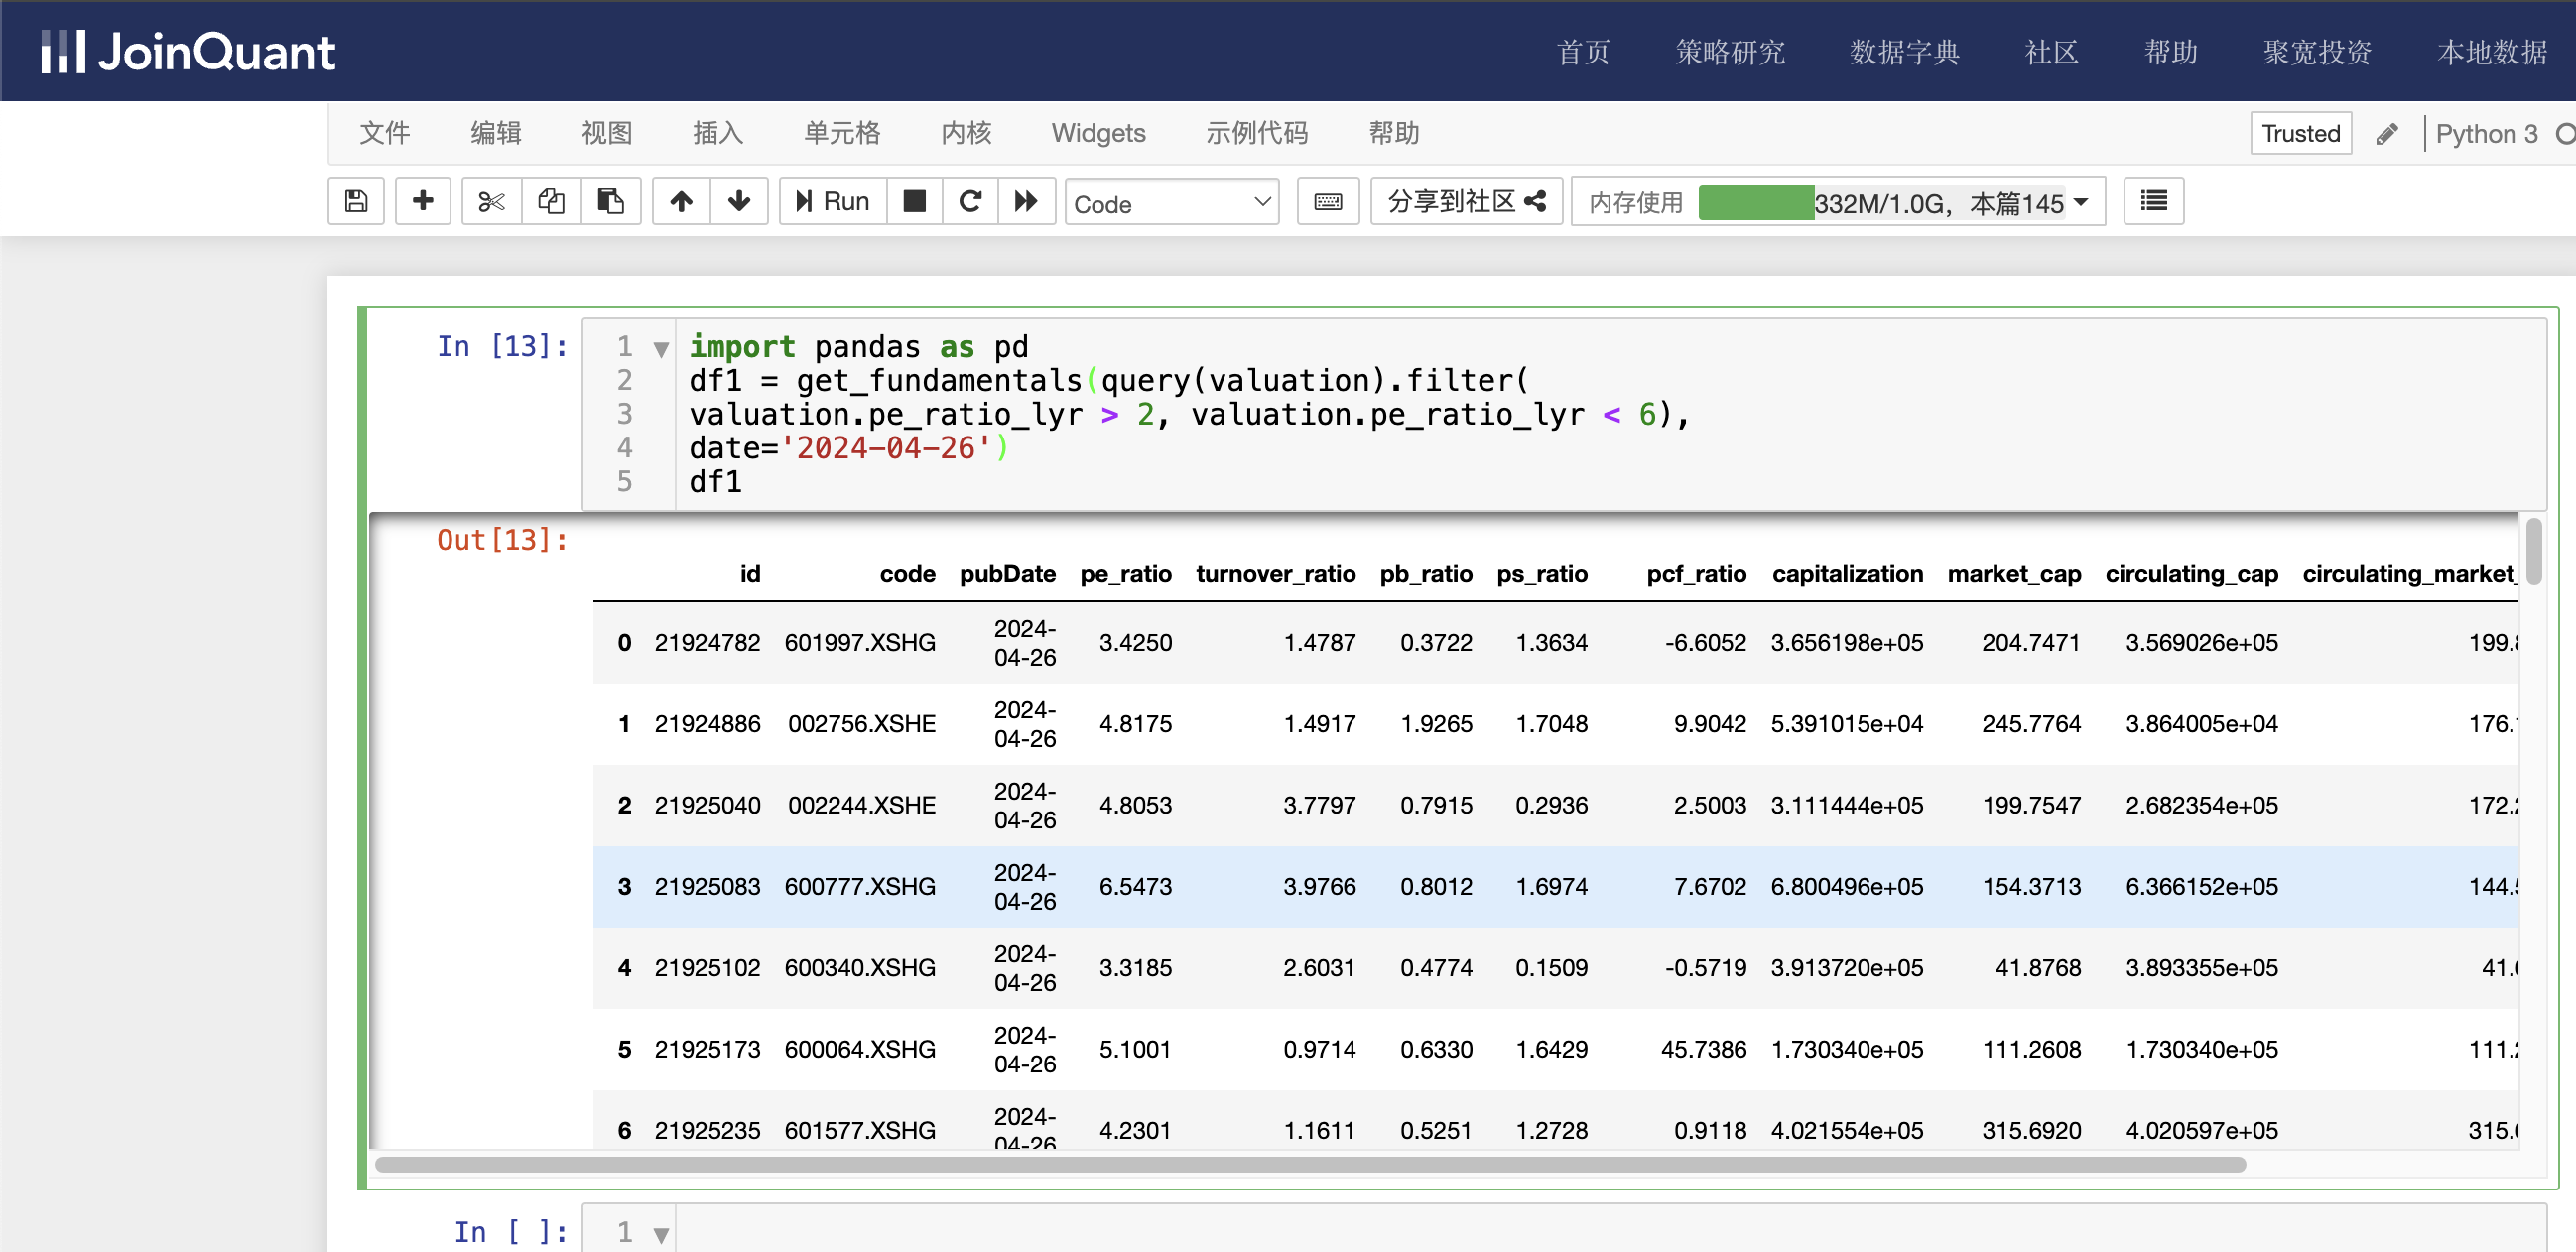The width and height of the screenshot is (2576, 1252).
Task: Restart and run all with the fast-forward icon
Action: pos(1026,202)
